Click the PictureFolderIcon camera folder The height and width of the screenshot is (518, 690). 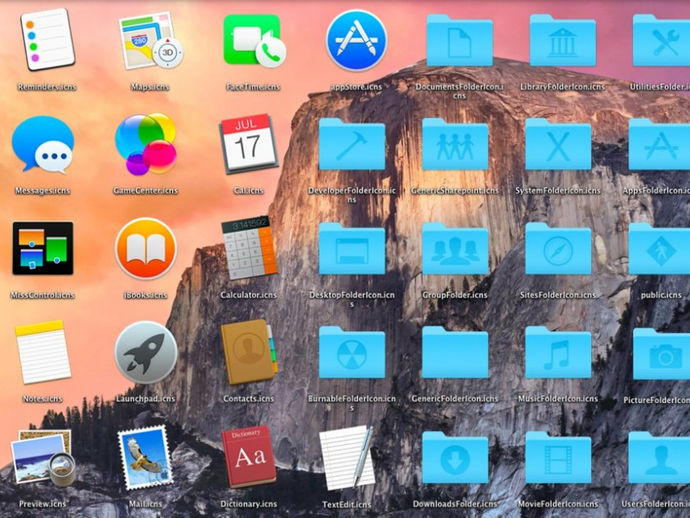click(x=661, y=354)
